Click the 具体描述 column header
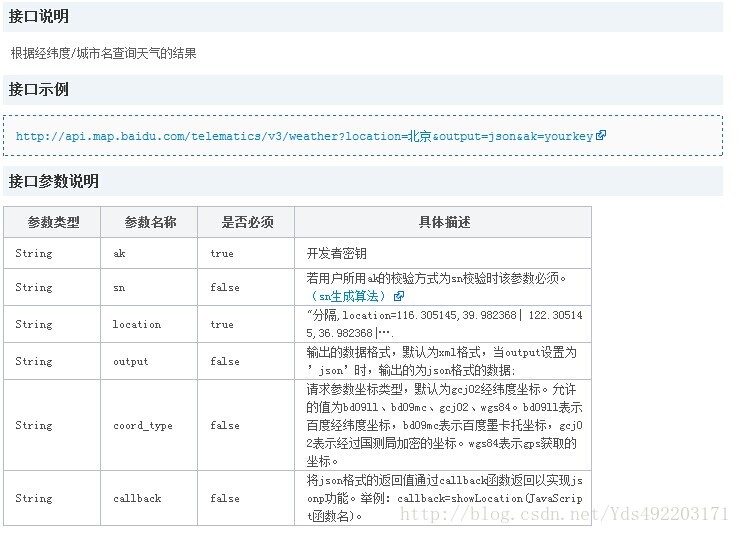Viewport: 741px width, 534px height. click(444, 222)
